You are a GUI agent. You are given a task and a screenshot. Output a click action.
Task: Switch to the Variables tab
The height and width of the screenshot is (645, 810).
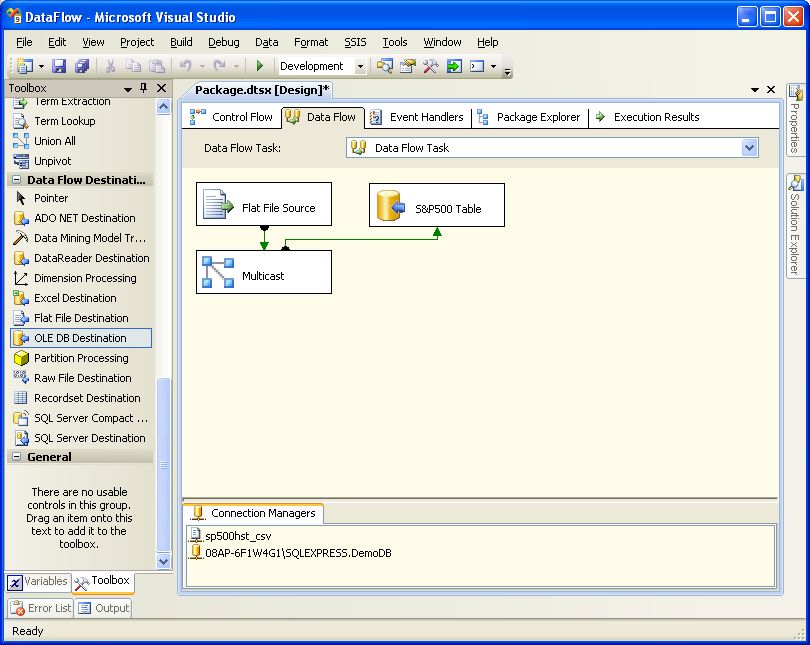38,581
